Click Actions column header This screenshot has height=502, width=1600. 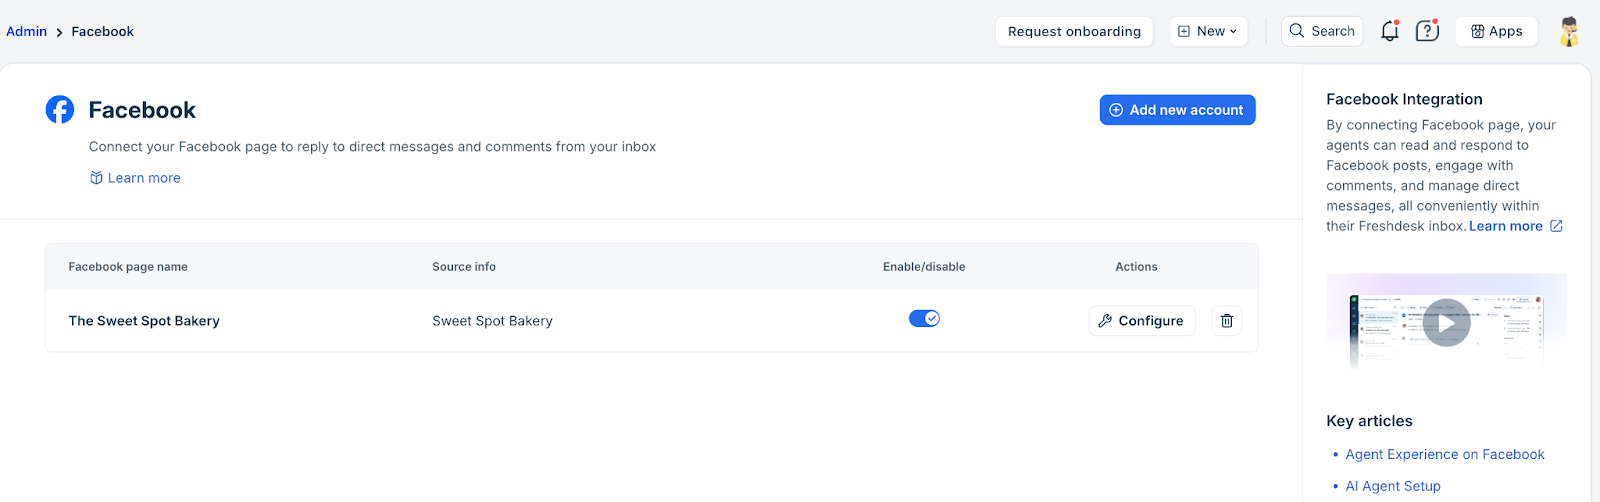click(x=1136, y=267)
